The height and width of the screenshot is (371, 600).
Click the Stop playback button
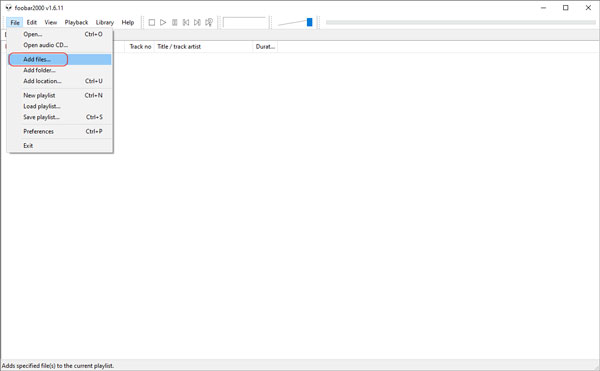pos(152,23)
